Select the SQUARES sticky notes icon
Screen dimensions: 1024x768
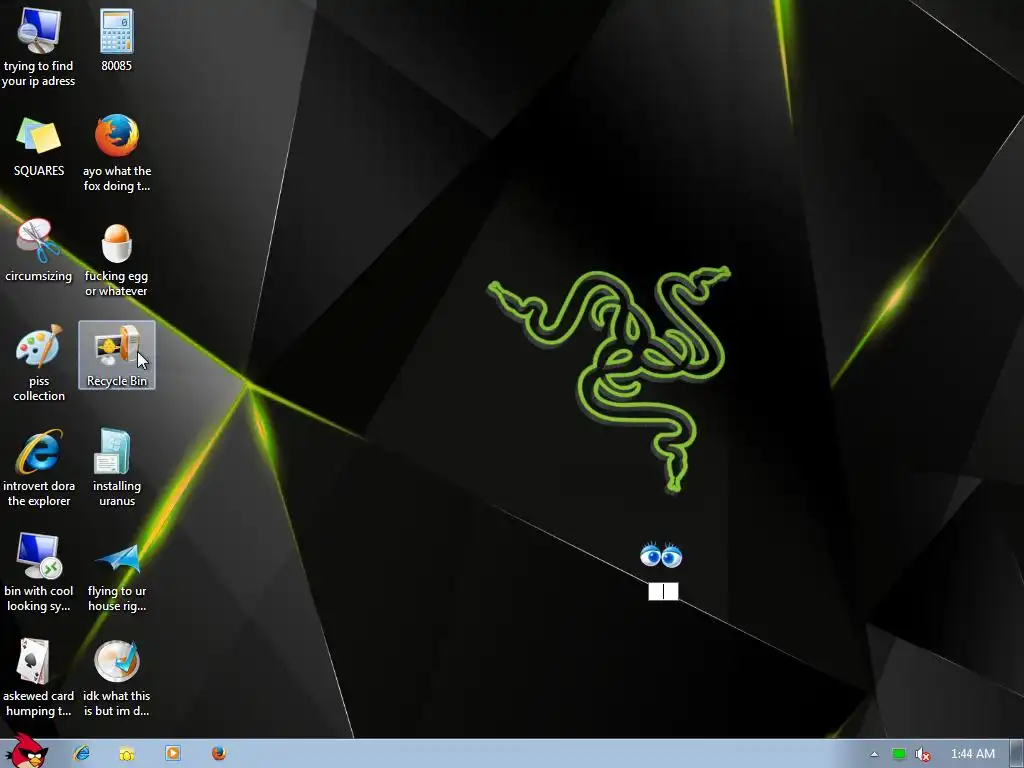[39, 145]
